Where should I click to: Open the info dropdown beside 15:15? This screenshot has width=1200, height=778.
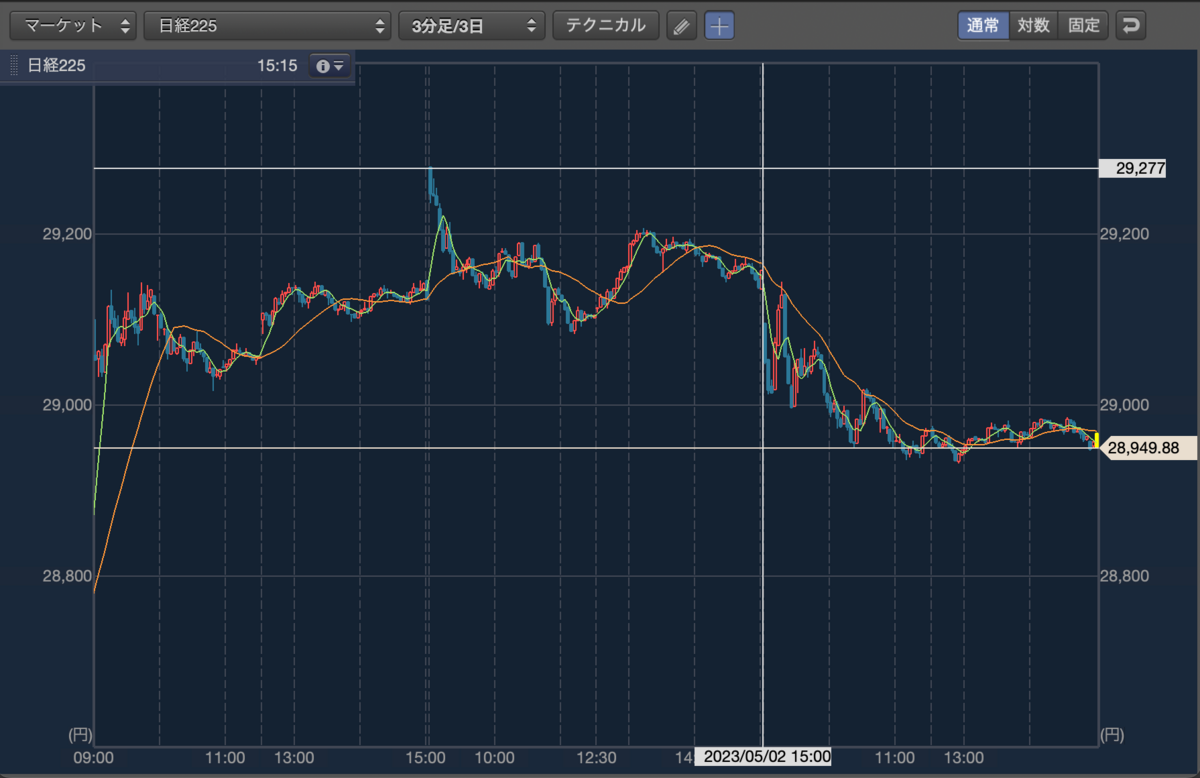(x=330, y=66)
